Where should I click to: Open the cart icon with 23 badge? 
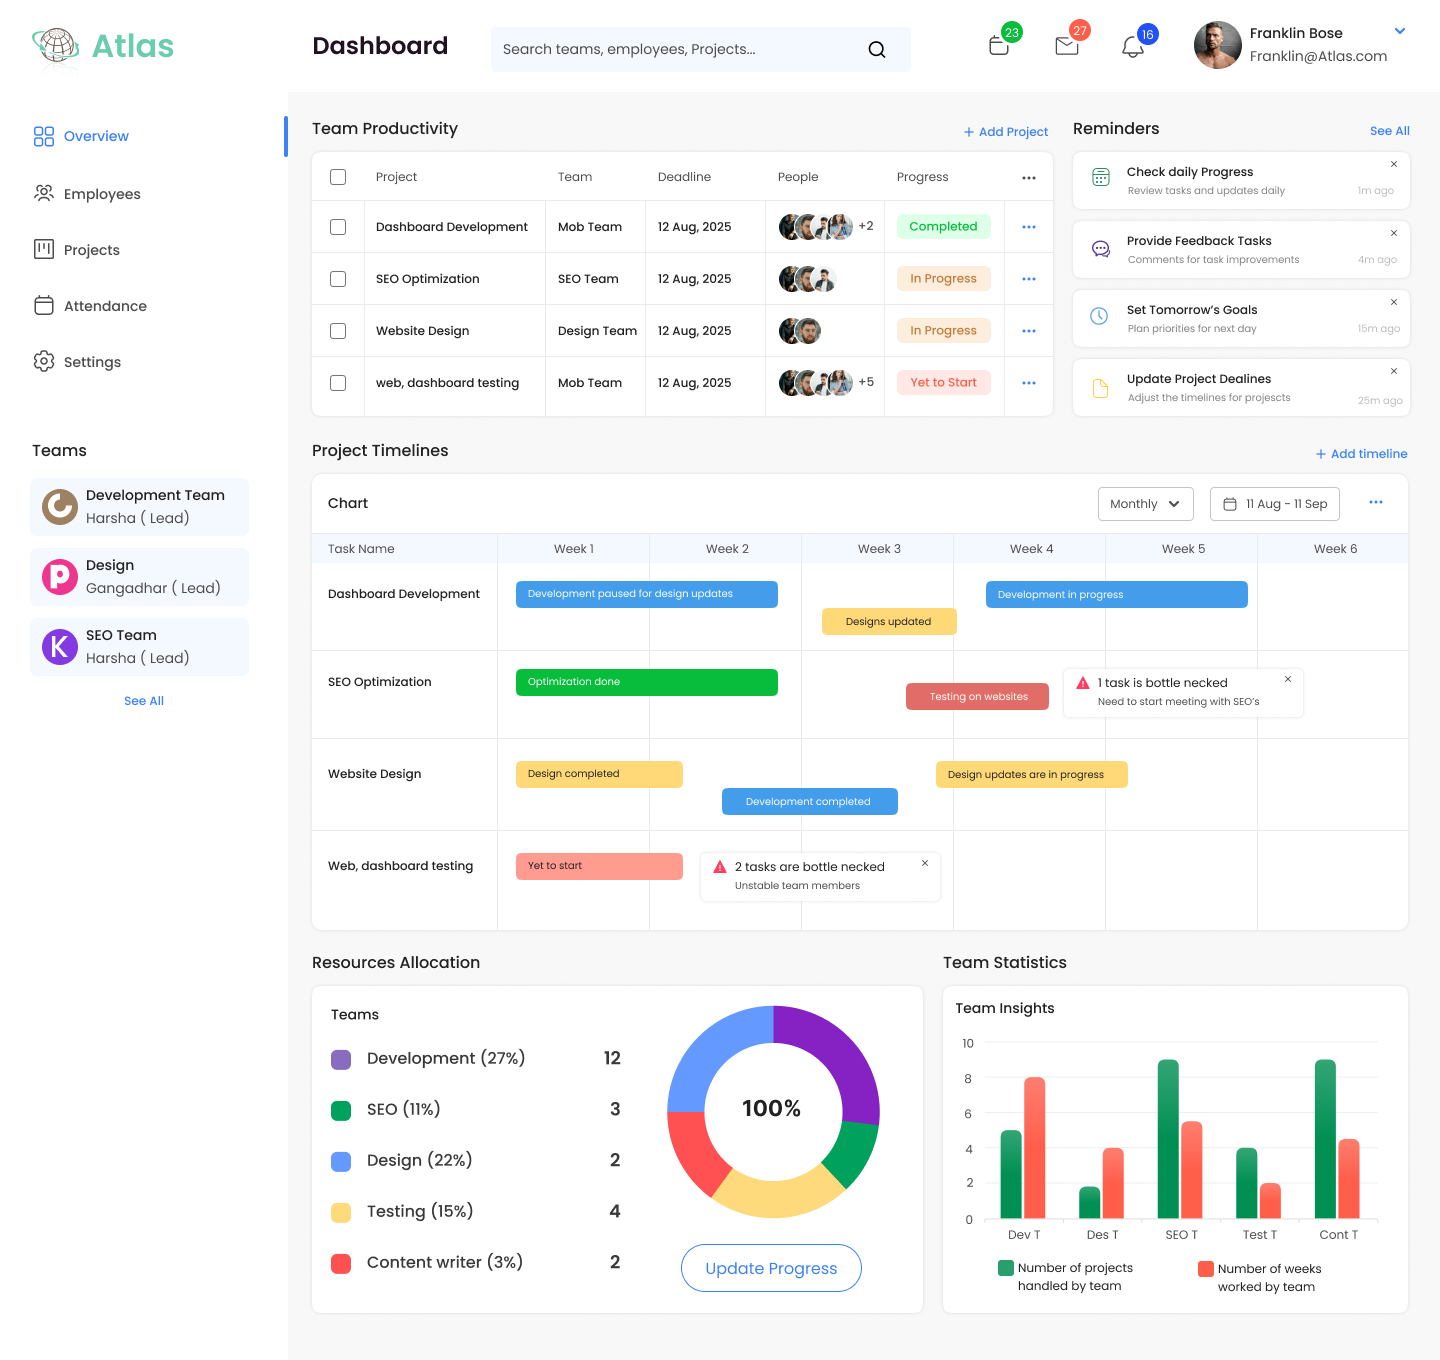tap(998, 45)
